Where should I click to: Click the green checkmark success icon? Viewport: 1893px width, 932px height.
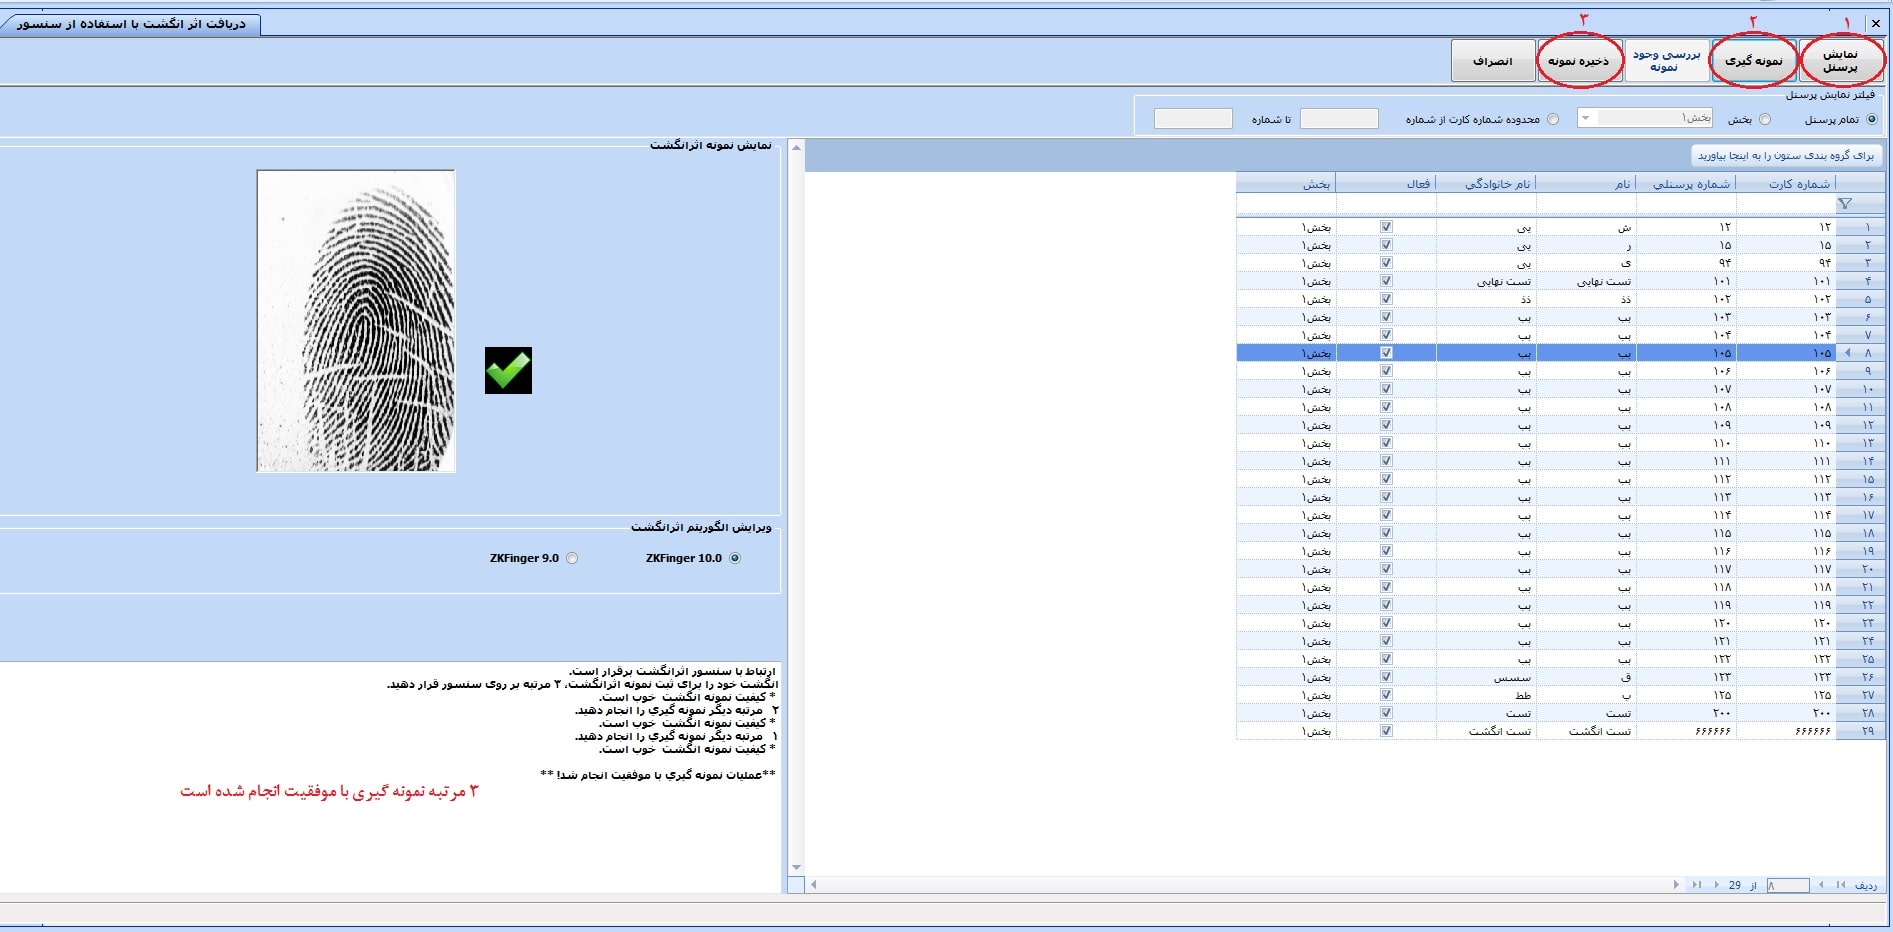[508, 370]
